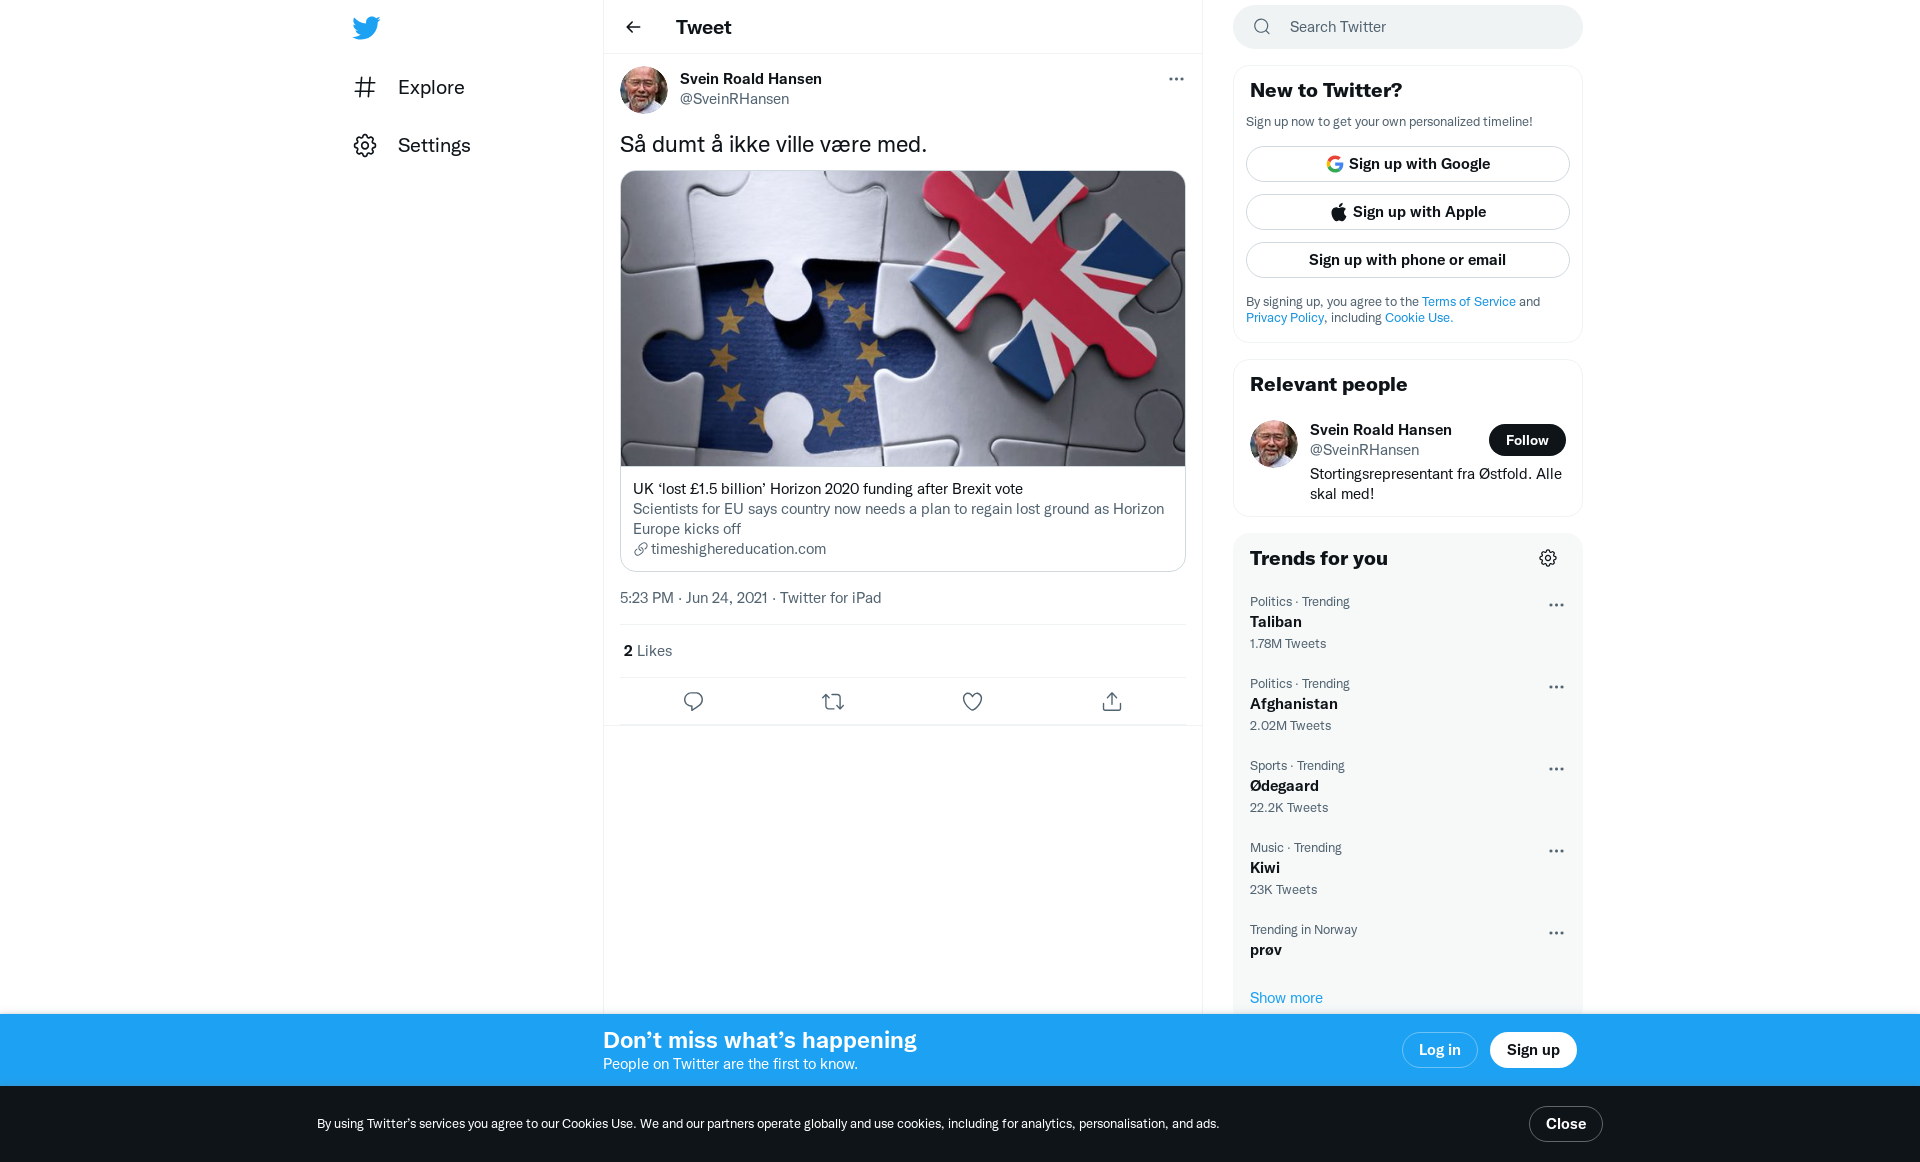Open more options for Ødegaard trend
Viewport: 1920px width, 1162px height.
pyautogui.click(x=1556, y=769)
